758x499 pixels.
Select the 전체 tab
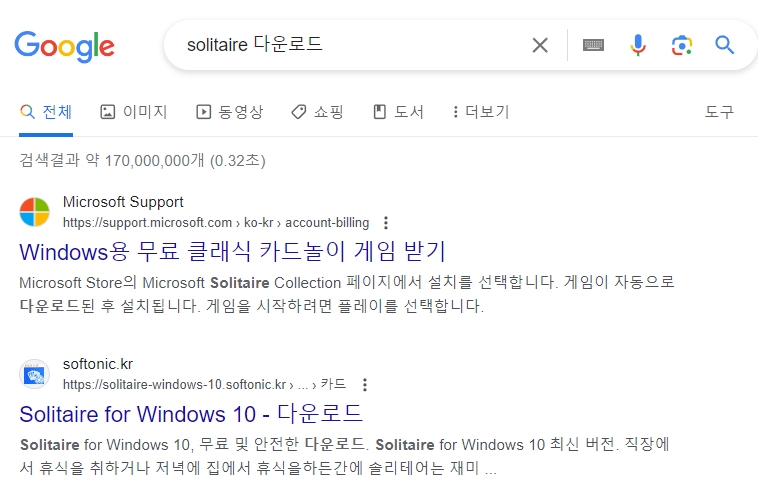pos(46,112)
